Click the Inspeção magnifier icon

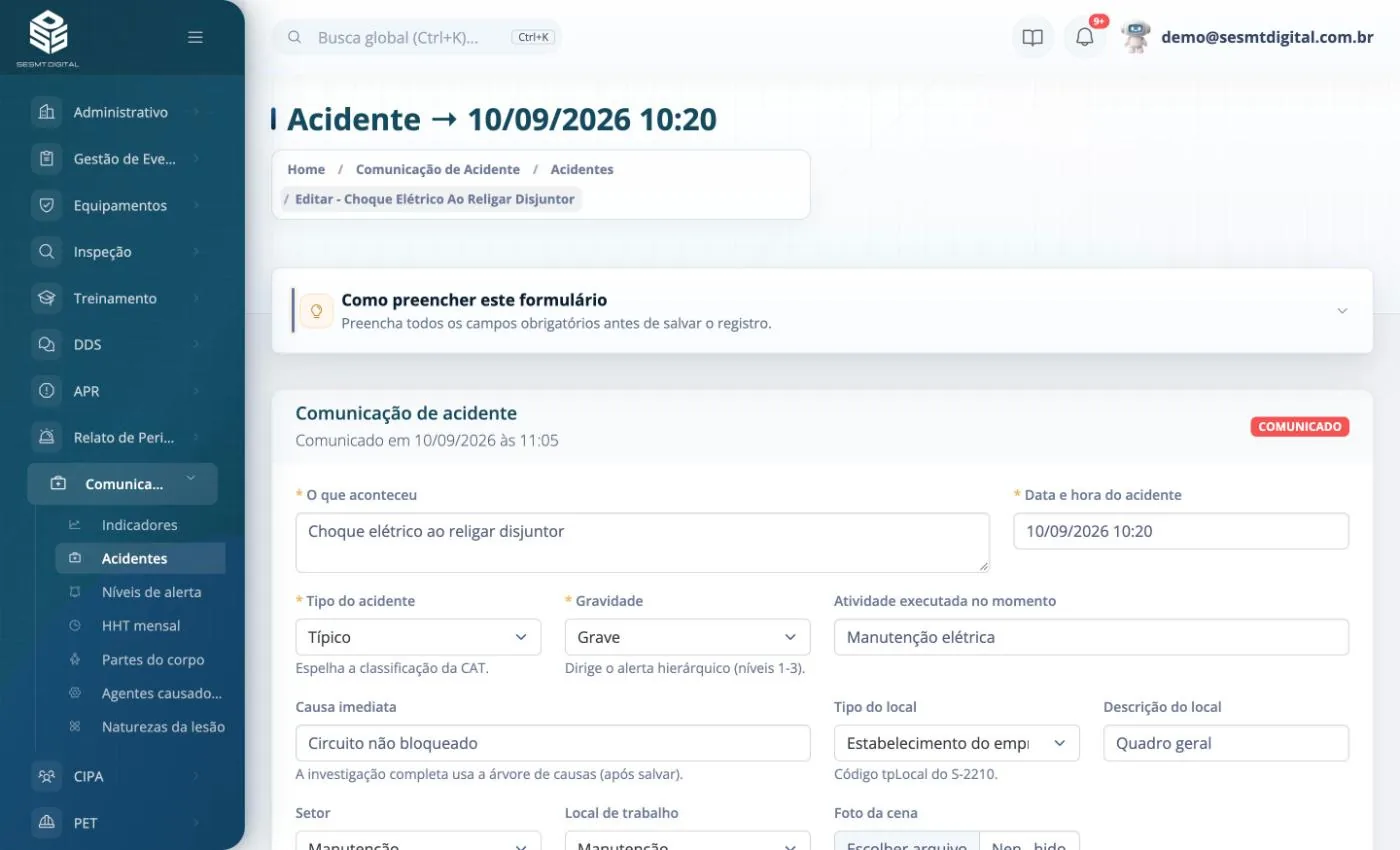point(46,251)
